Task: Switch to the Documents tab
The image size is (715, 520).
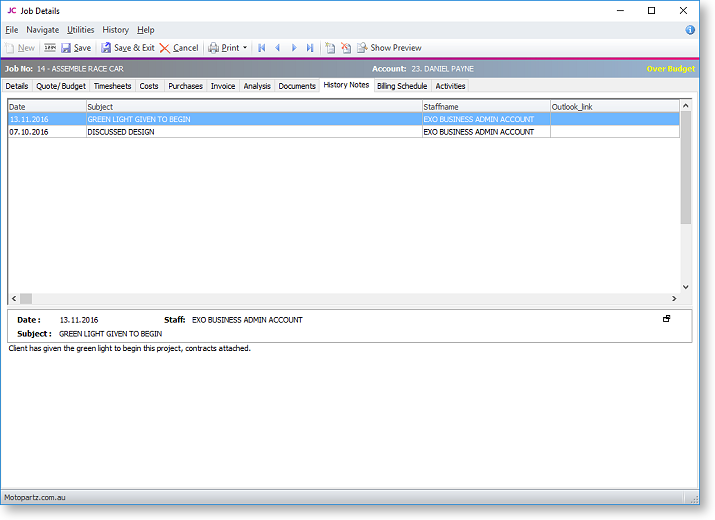Action: point(297,86)
